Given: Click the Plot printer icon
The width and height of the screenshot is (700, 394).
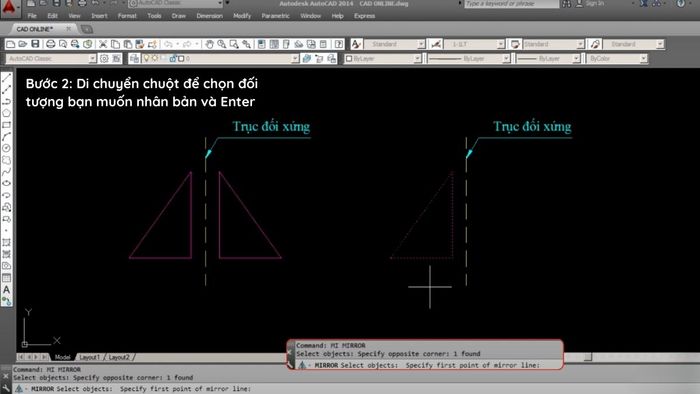Looking at the screenshot, I should (50, 44).
